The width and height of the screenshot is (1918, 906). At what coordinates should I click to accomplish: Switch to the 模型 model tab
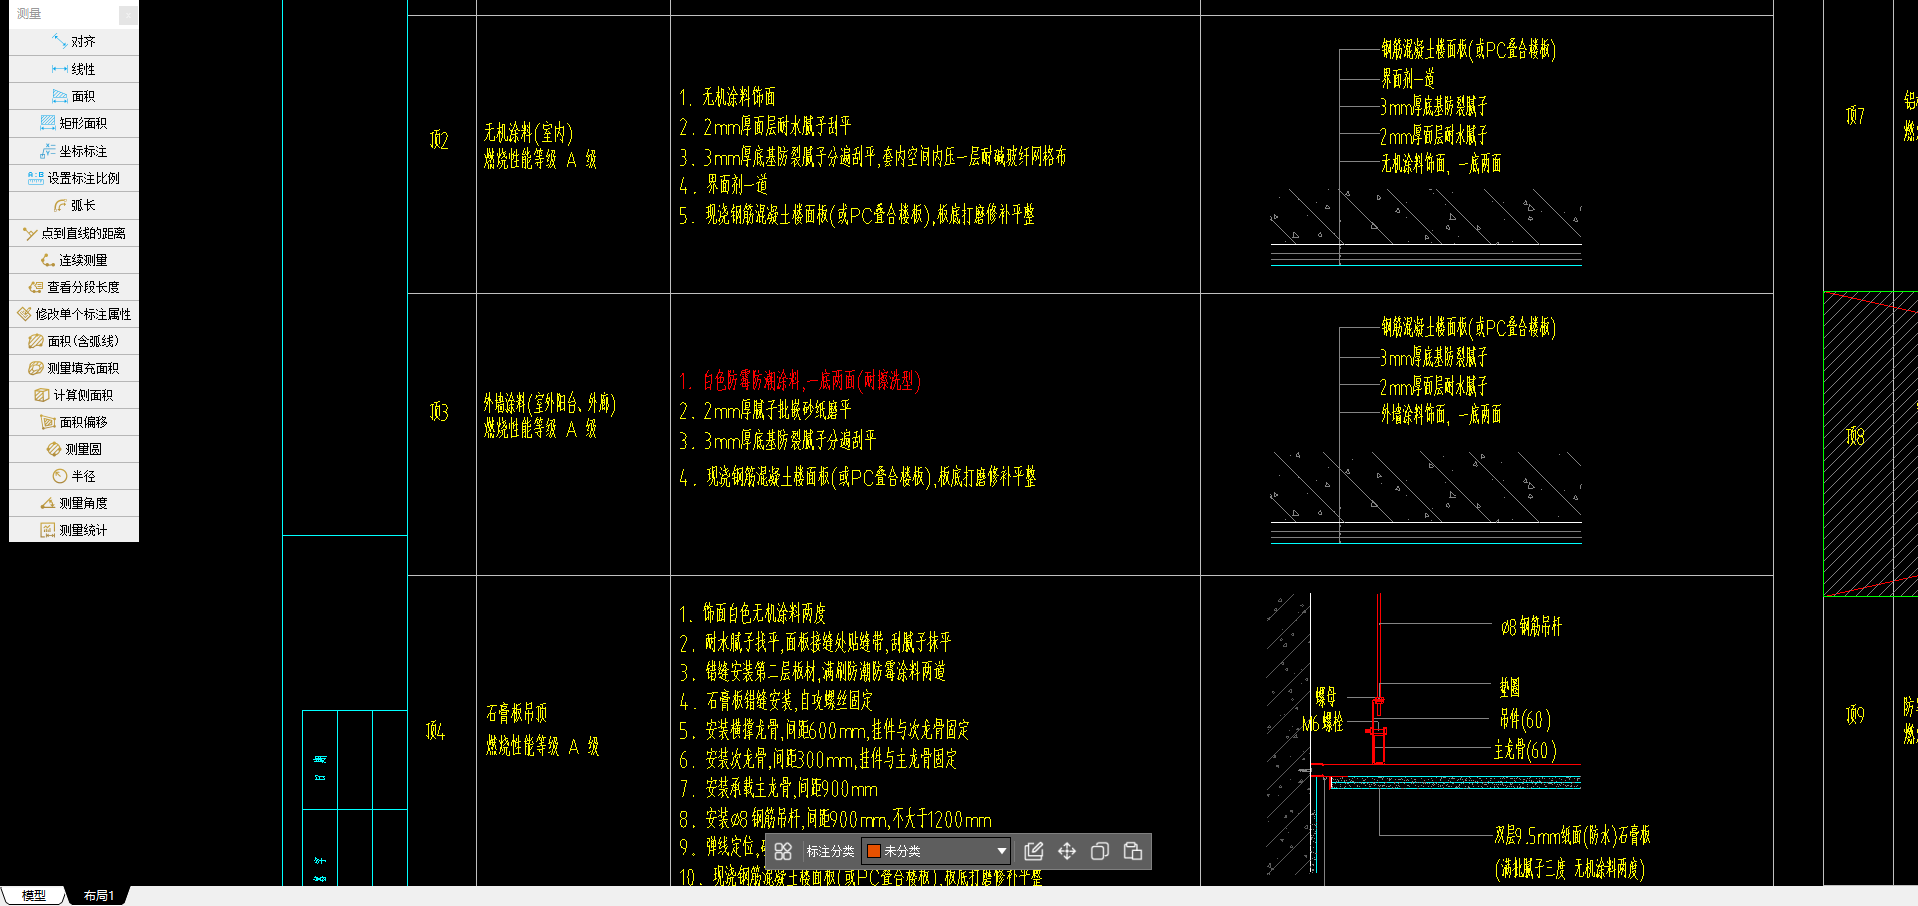[x=34, y=896]
